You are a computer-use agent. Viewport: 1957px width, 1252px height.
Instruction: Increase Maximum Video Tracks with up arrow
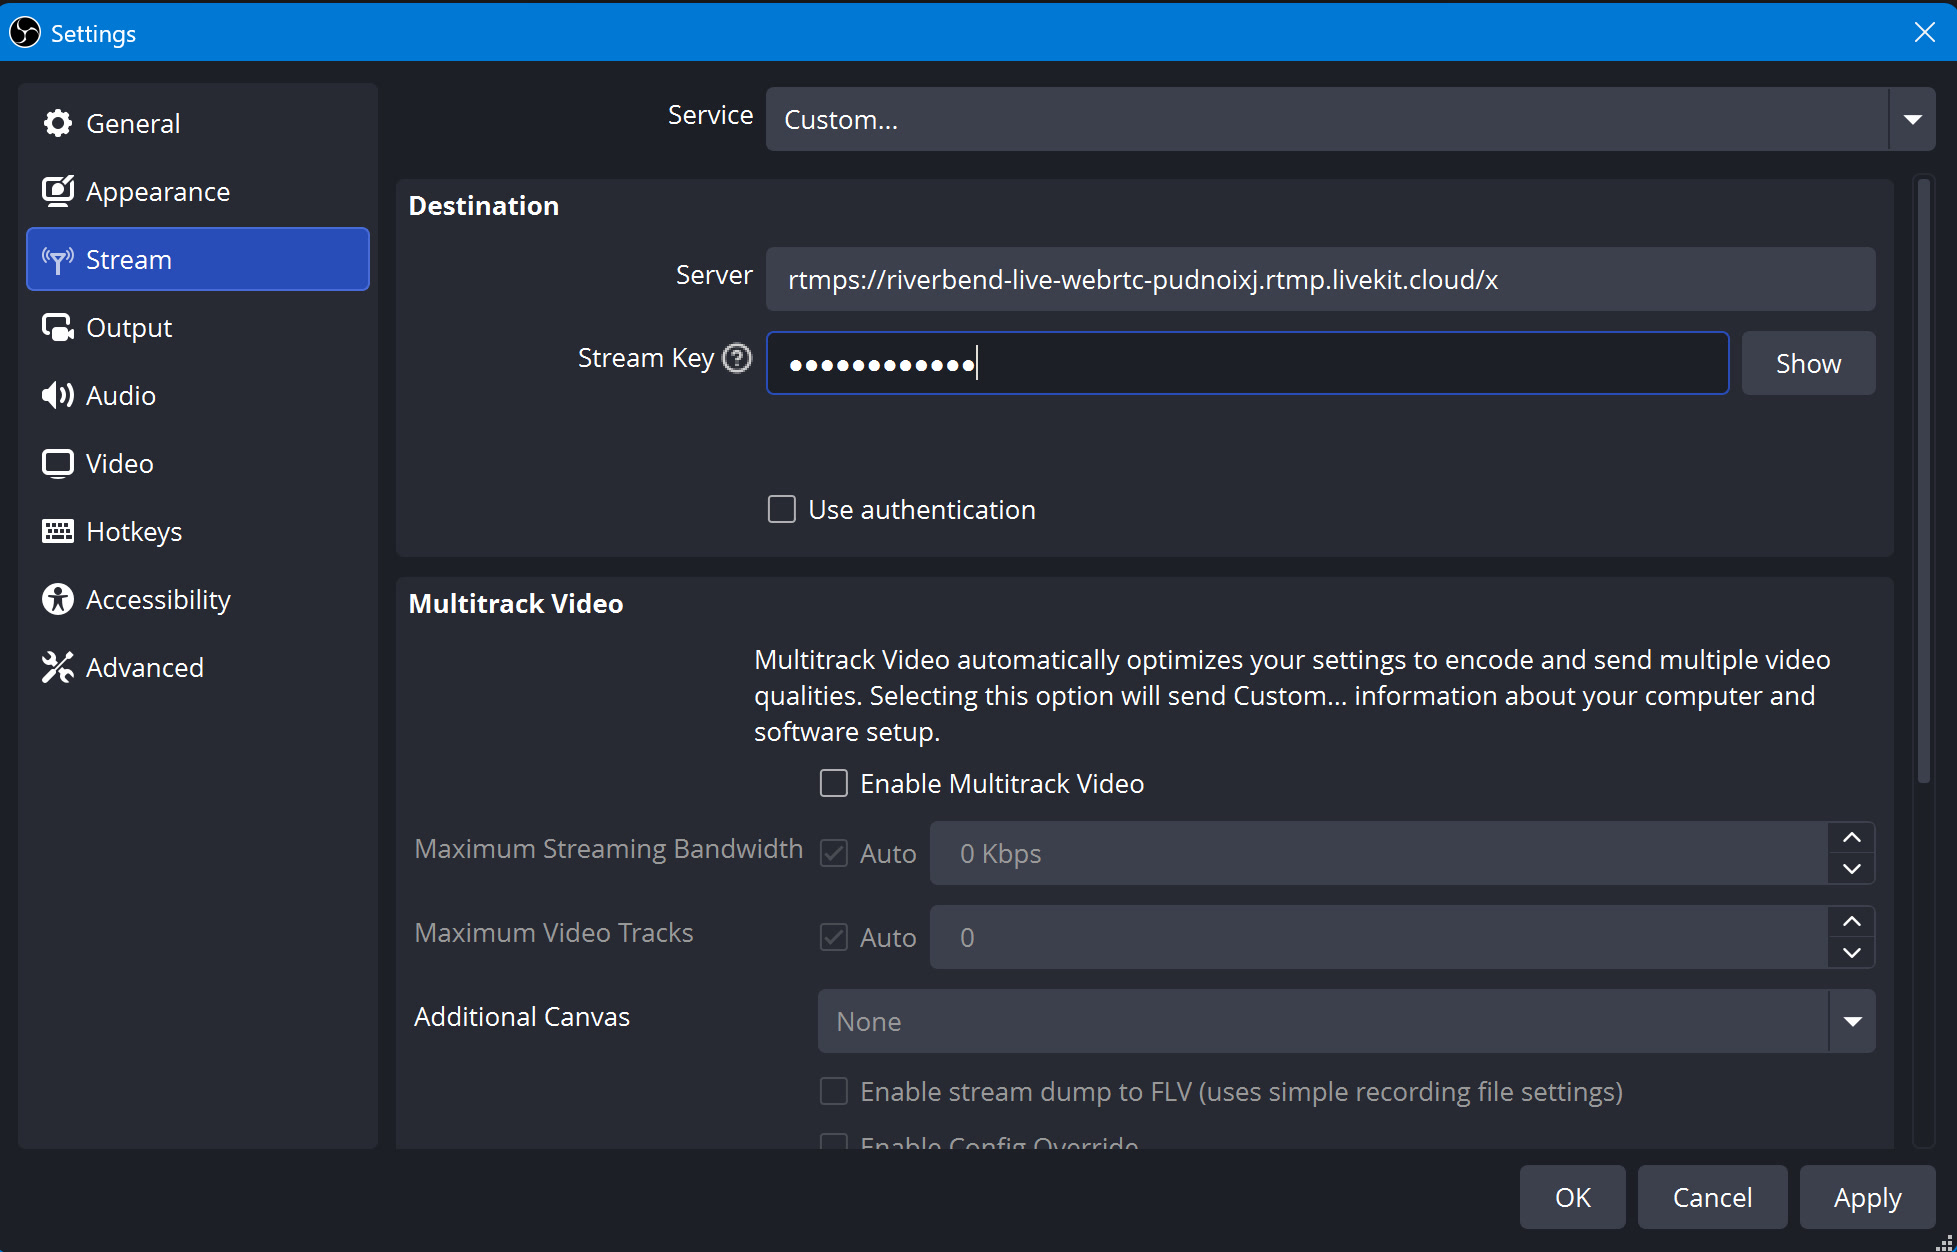click(x=1852, y=921)
